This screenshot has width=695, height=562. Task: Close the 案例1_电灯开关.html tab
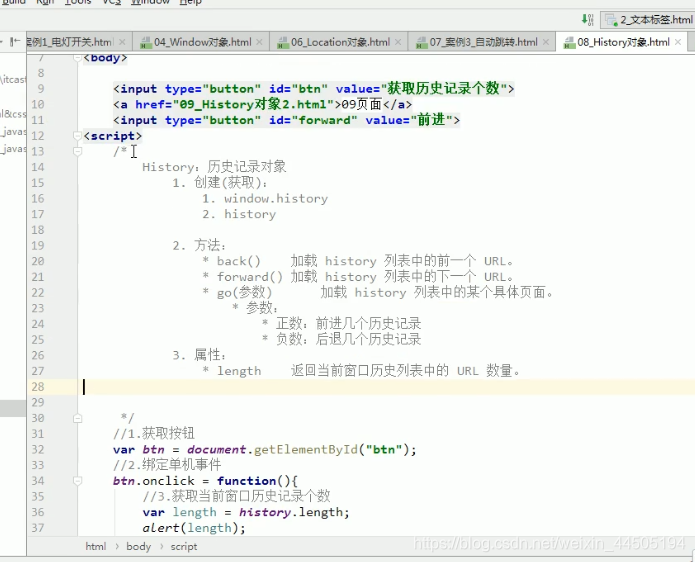click(x=122, y=42)
